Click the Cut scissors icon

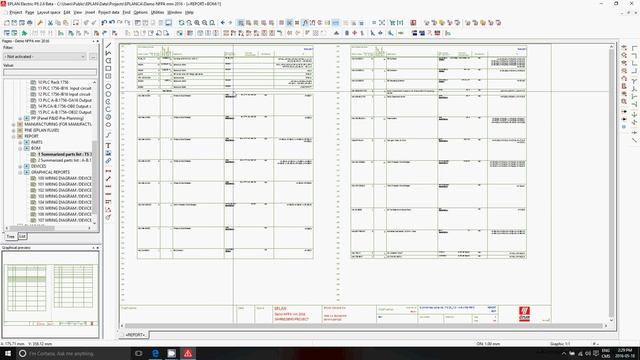(x=50, y=23)
